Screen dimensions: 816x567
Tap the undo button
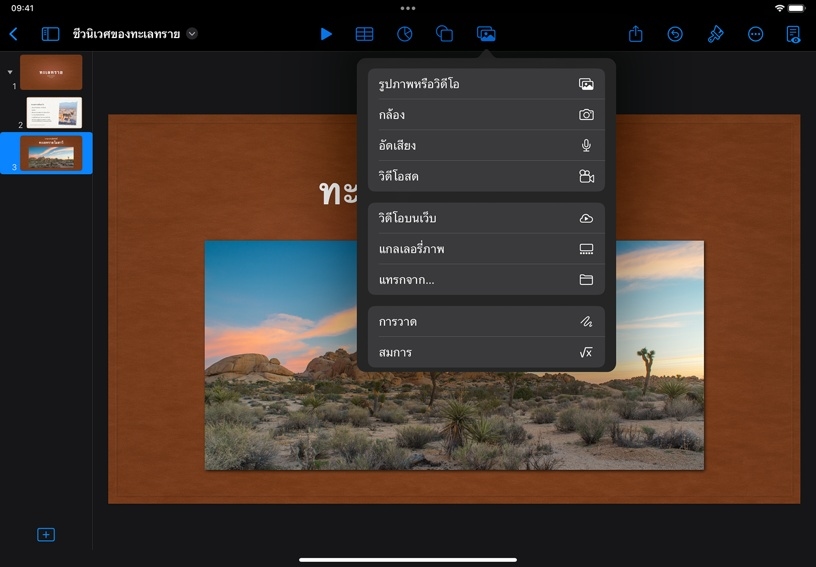click(x=675, y=34)
